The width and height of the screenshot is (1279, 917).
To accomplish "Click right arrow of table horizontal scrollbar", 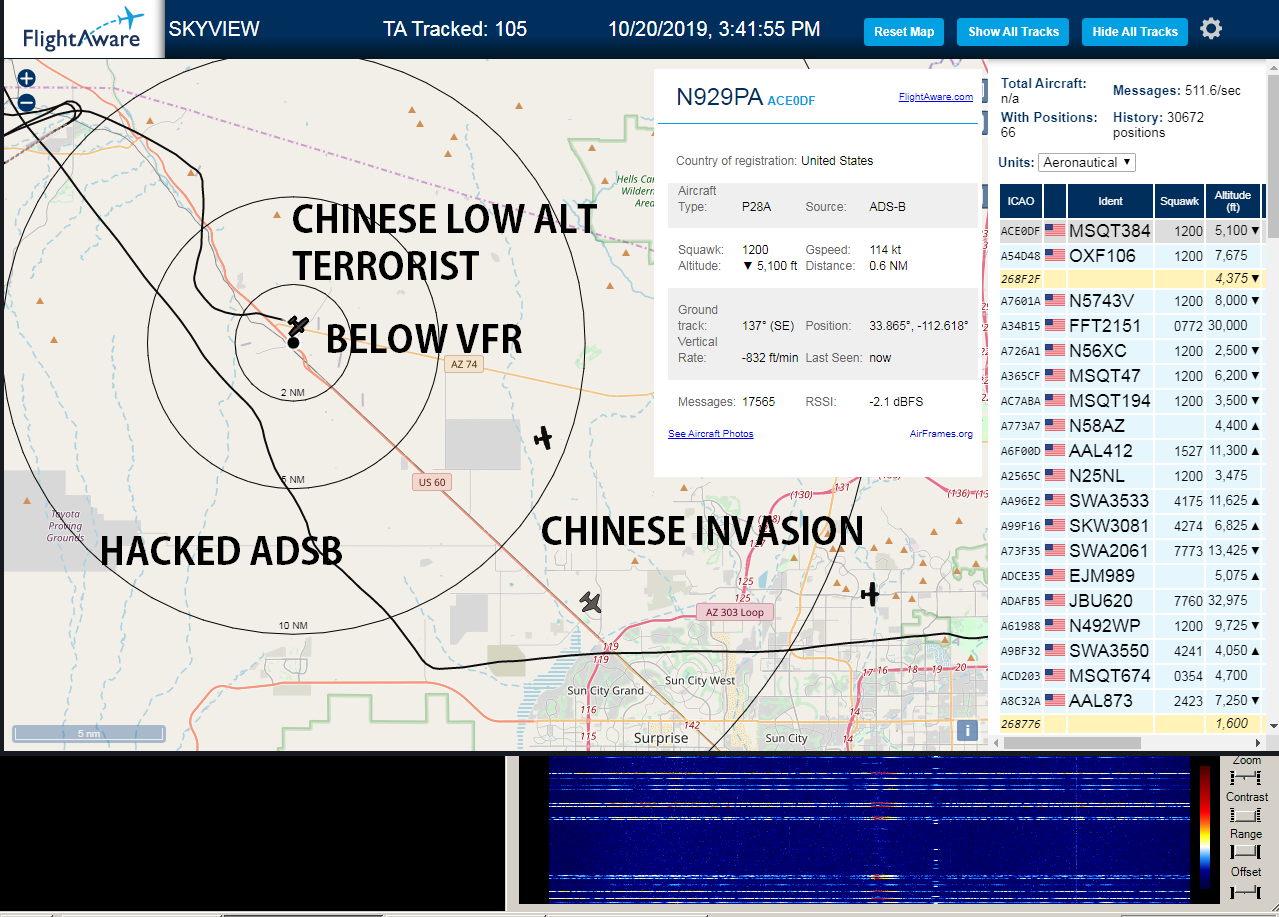I will (1258, 743).
